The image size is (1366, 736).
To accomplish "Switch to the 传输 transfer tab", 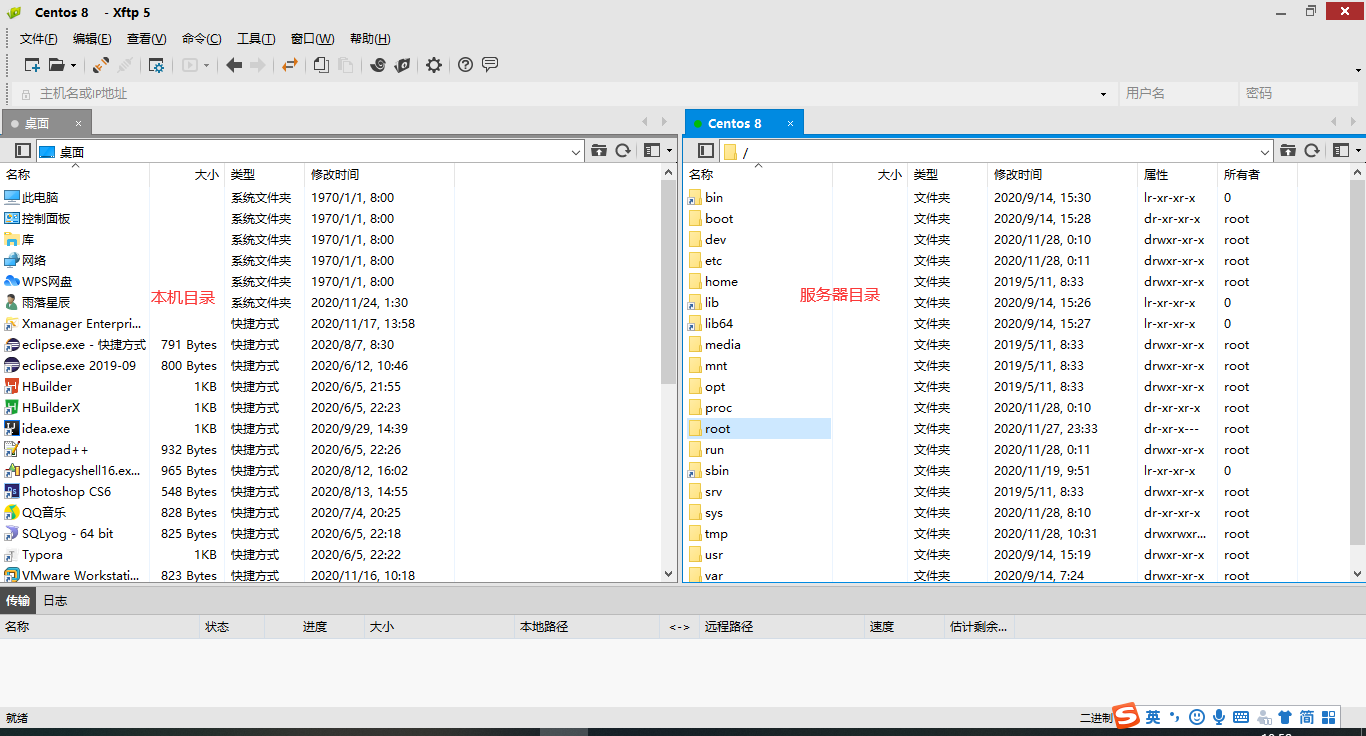I will tap(18, 601).
